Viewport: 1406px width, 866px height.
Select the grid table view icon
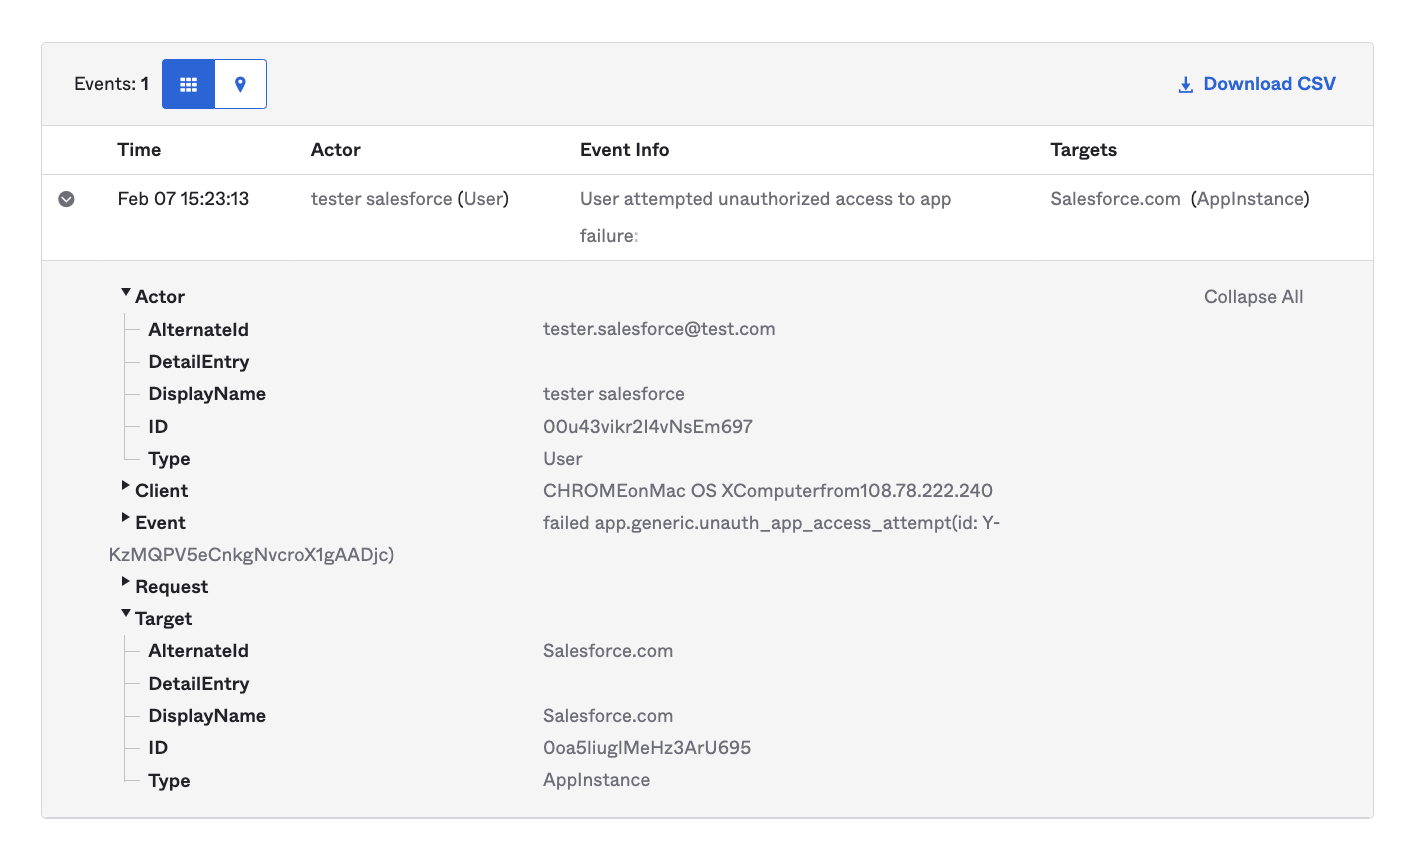coord(188,84)
